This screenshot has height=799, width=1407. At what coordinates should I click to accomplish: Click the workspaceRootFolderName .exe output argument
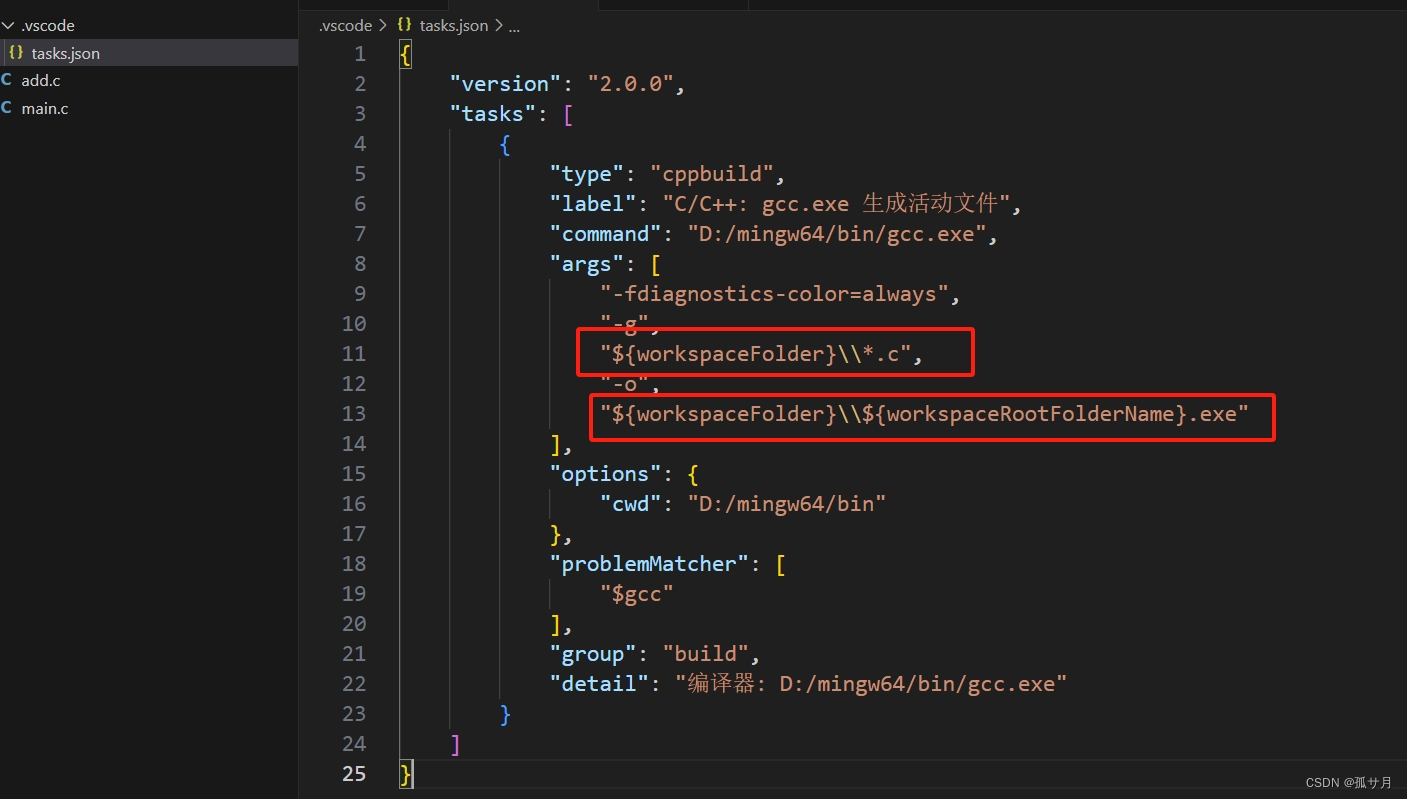click(x=924, y=414)
